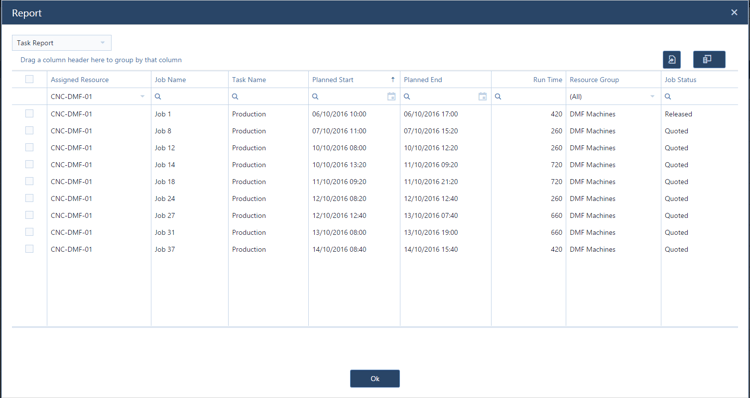Click the column chooser icon button
This screenshot has height=398, width=750.
point(709,59)
